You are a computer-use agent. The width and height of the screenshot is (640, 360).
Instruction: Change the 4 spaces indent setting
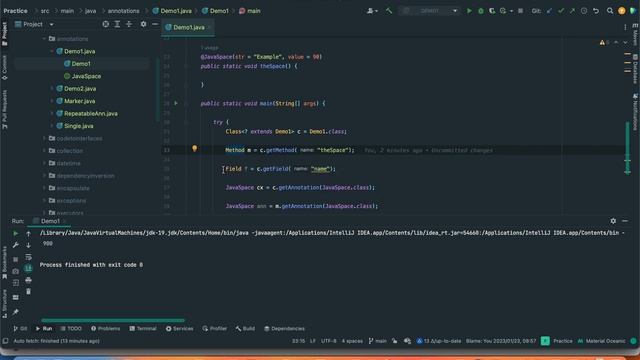352,341
